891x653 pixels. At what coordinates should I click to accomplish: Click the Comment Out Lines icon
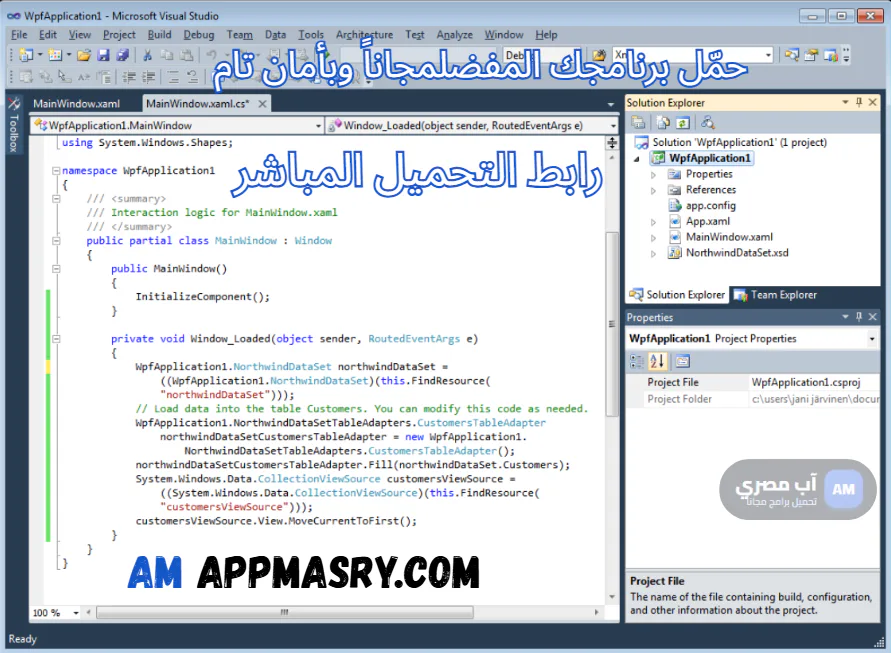(173, 77)
